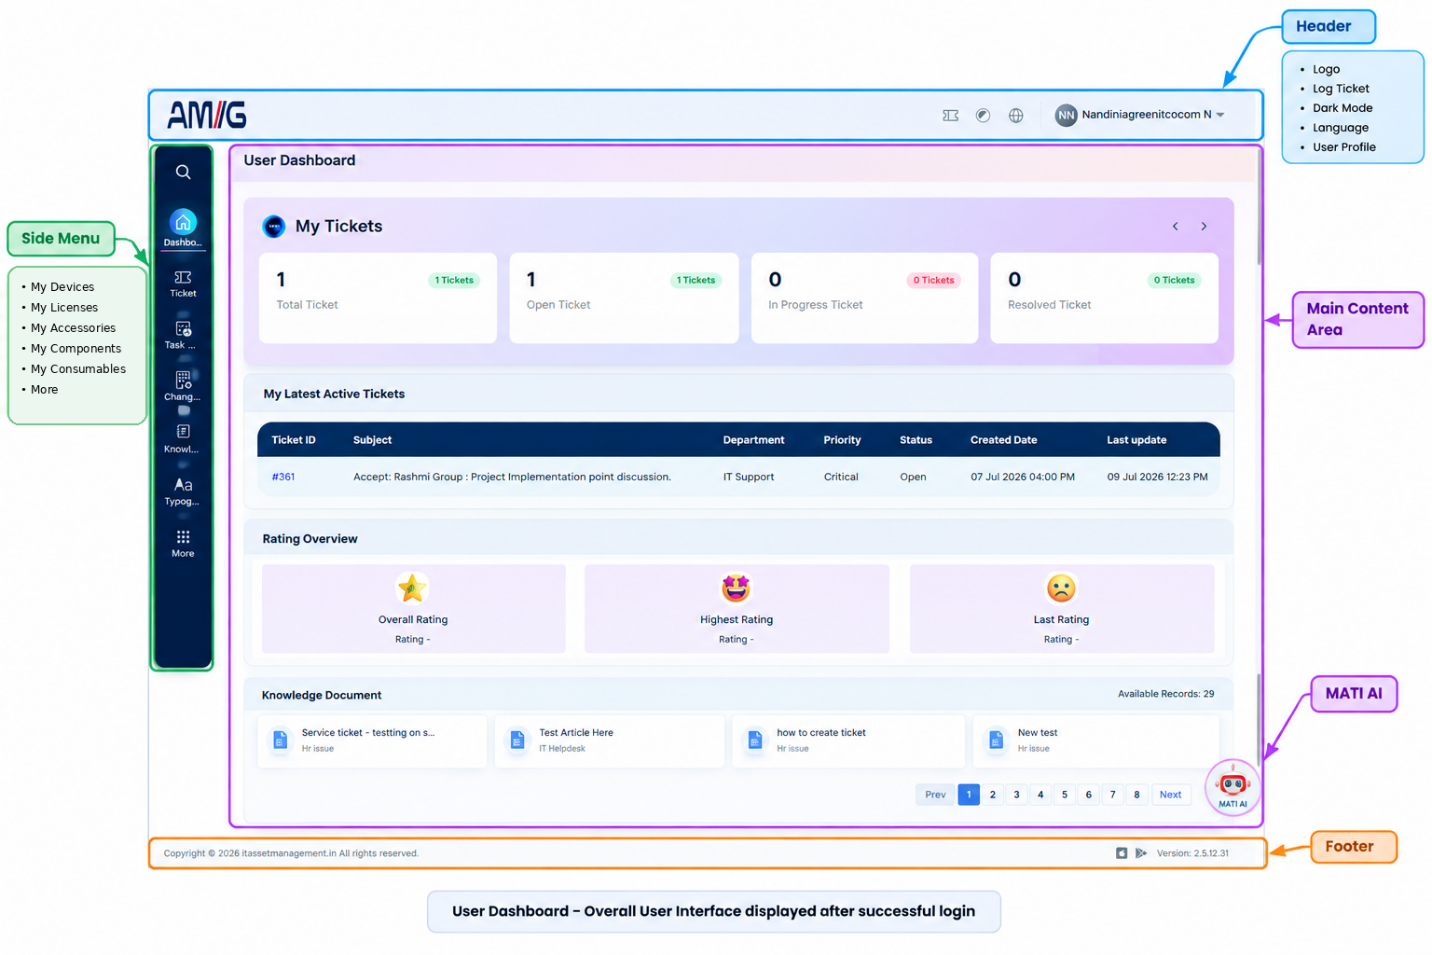The height and width of the screenshot is (955, 1432).
Task: Open the In Progress Ticket card
Action: click(x=864, y=298)
